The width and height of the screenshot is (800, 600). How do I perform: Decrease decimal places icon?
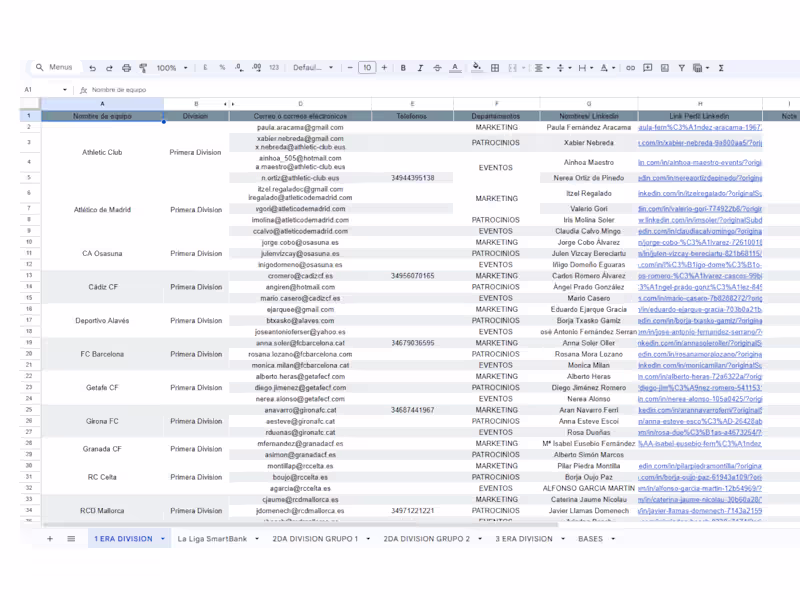point(239,67)
